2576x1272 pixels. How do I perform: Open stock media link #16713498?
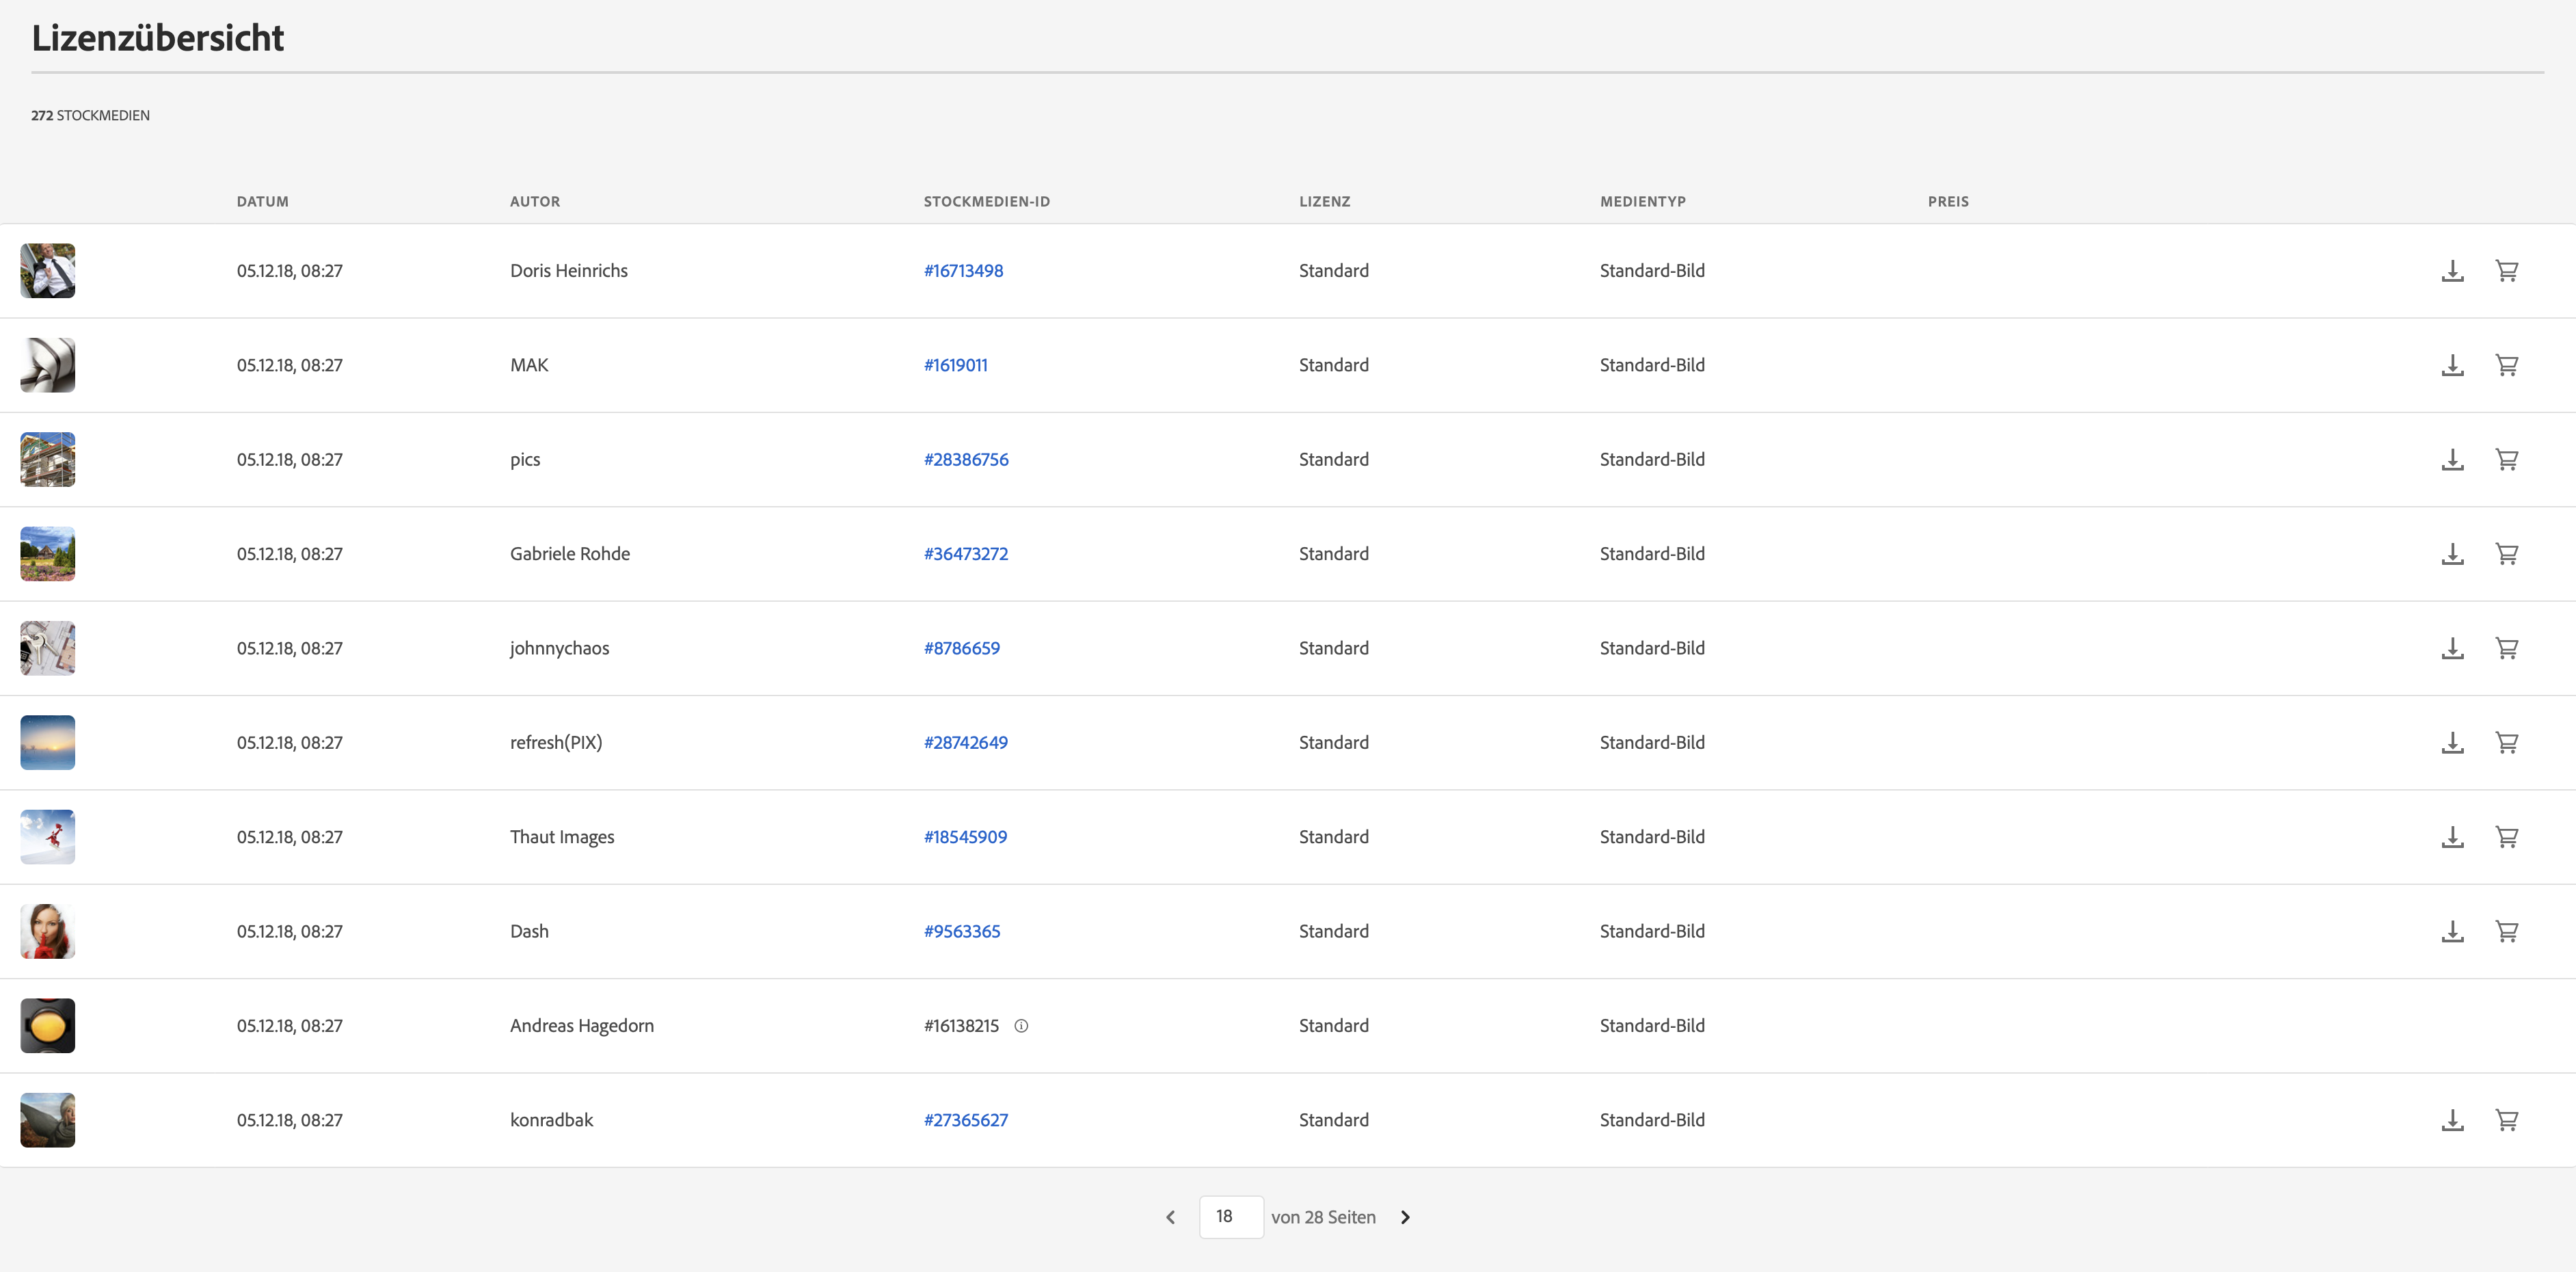point(963,271)
